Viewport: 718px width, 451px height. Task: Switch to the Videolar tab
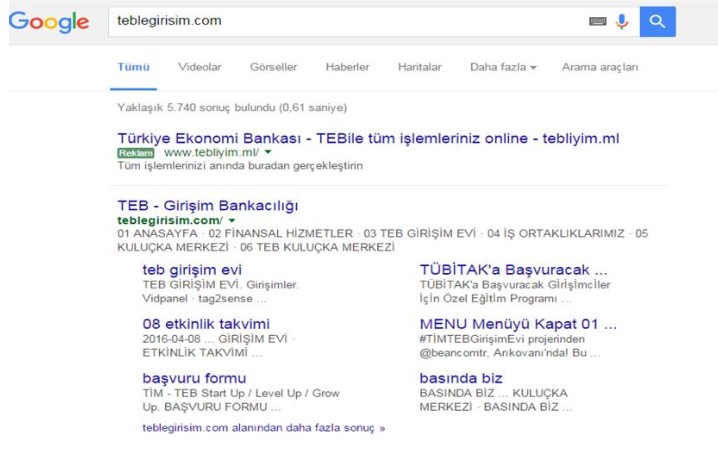[x=200, y=67]
